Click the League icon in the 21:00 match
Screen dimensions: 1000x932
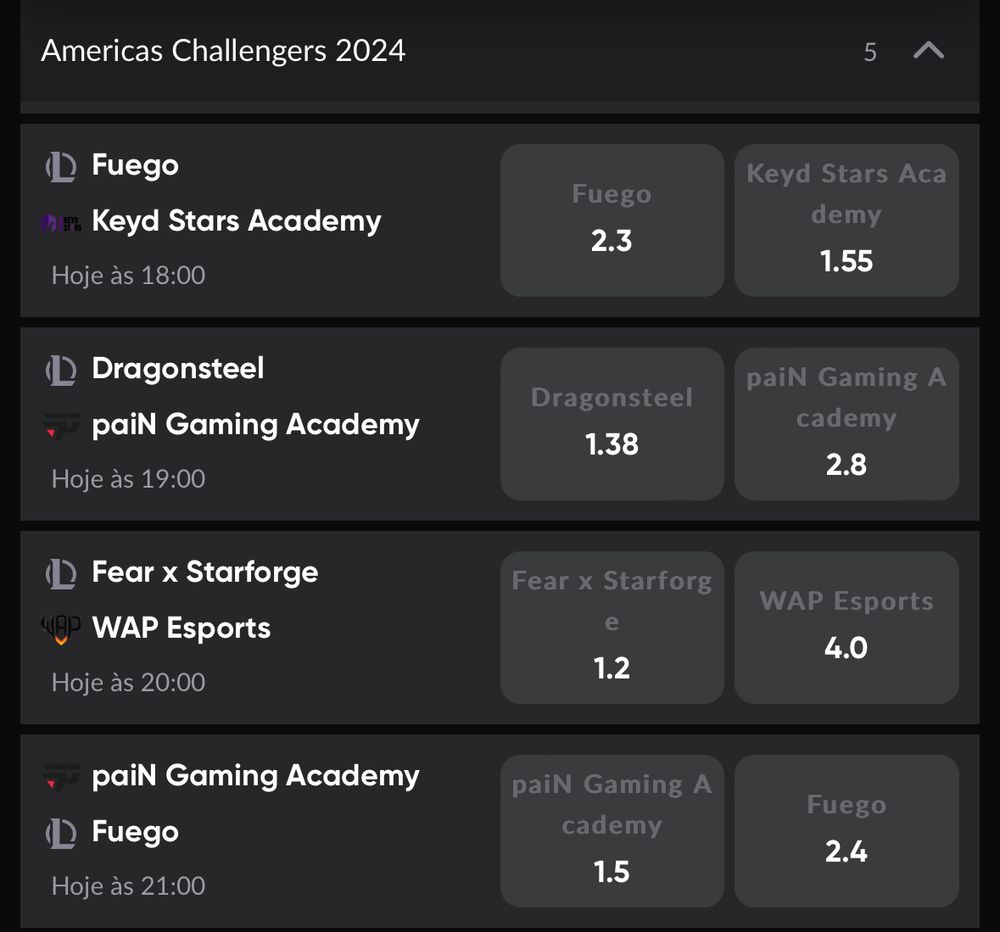[61, 833]
